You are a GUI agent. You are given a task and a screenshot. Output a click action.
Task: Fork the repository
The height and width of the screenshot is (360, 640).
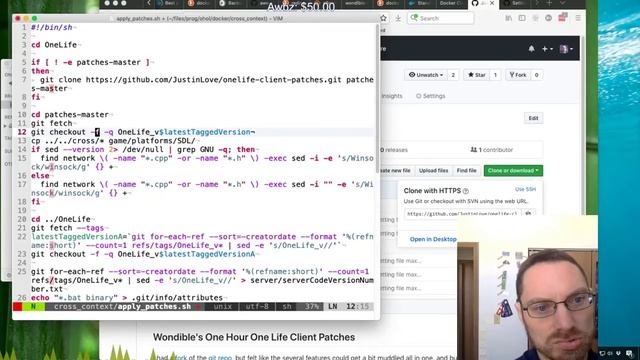click(x=518, y=75)
